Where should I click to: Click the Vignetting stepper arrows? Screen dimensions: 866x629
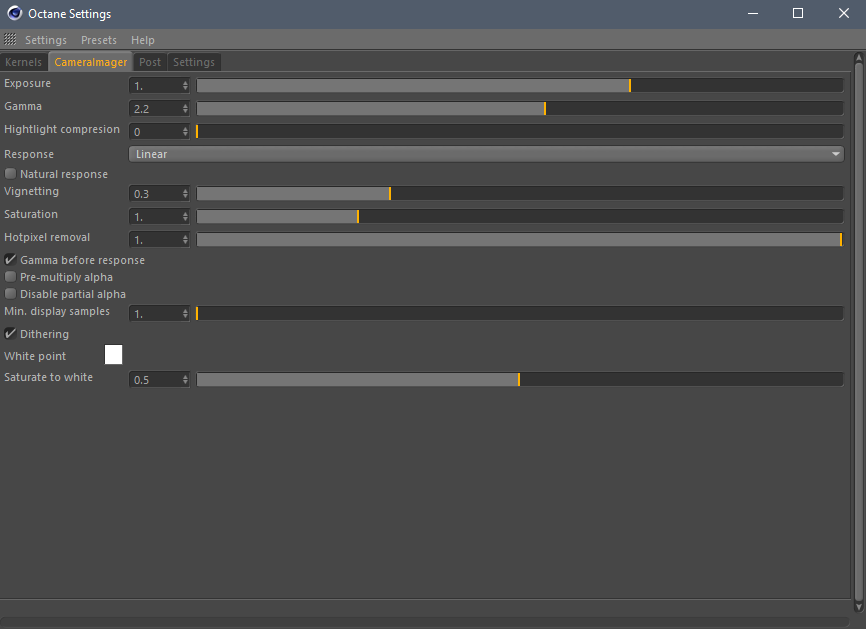coord(185,194)
